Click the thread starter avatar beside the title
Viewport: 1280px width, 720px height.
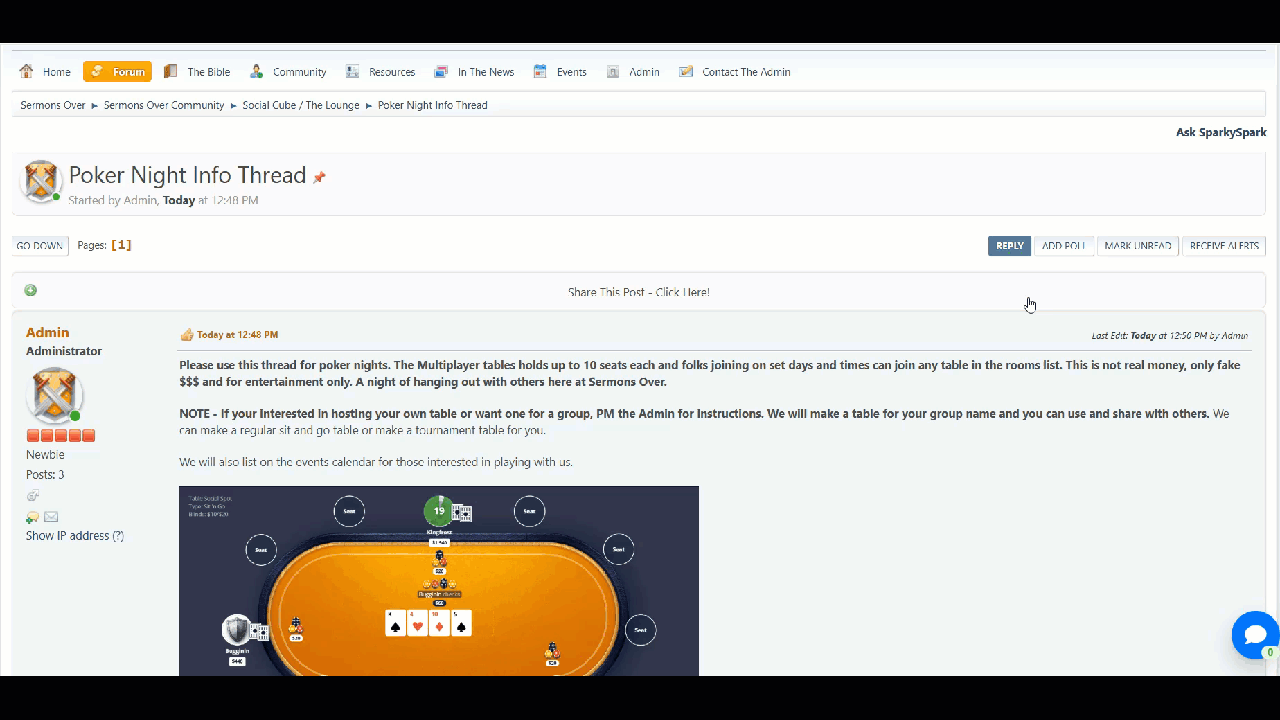click(x=41, y=181)
